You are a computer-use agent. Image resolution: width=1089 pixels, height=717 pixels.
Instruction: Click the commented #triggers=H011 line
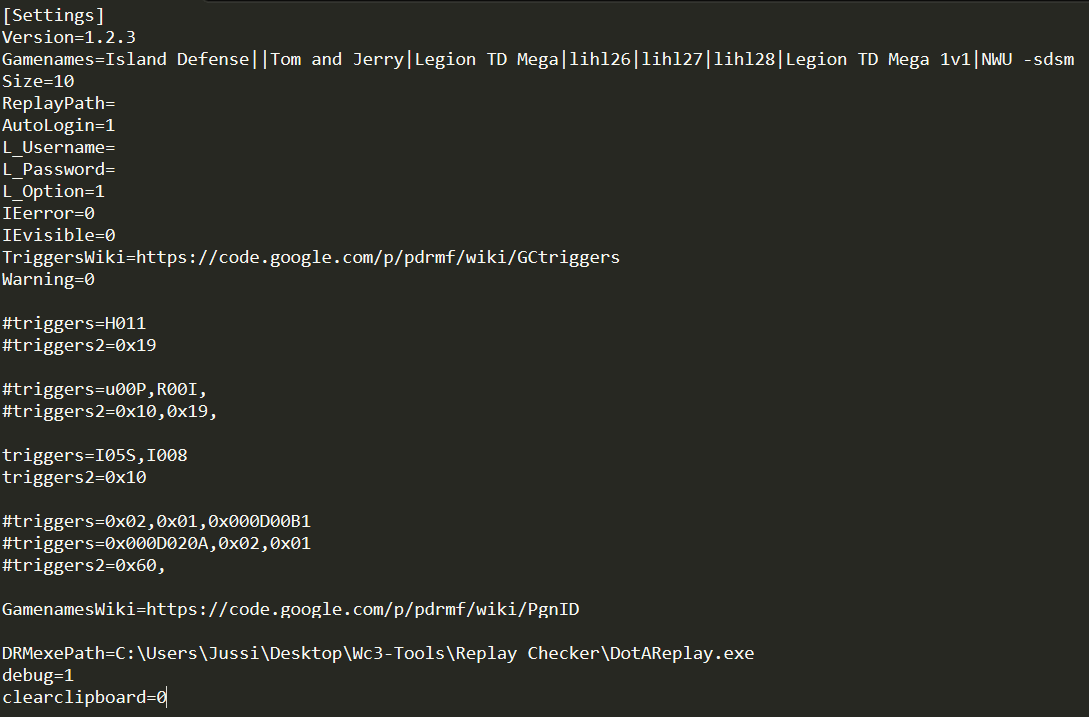(x=75, y=323)
